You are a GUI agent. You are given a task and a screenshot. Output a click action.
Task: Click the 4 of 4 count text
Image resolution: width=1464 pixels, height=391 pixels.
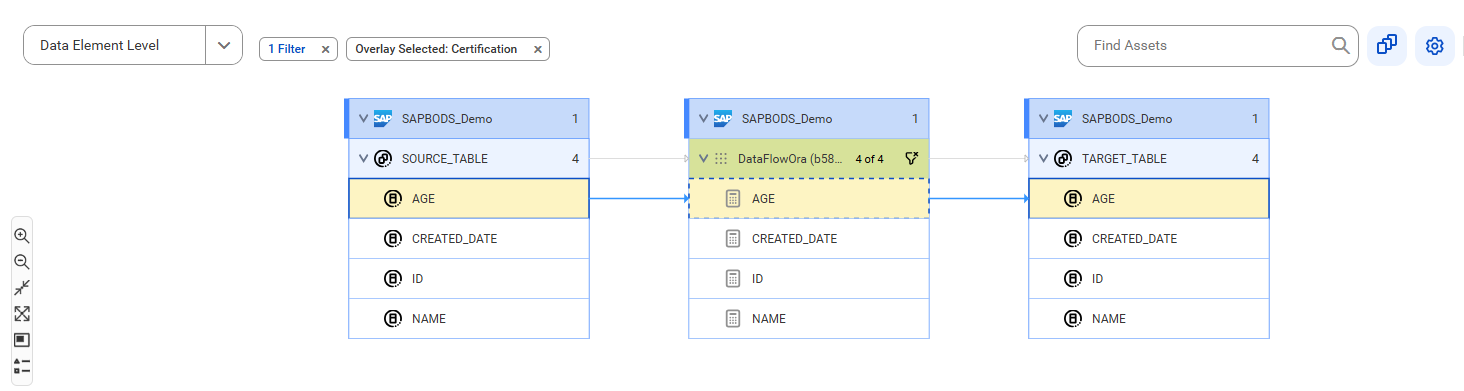[x=870, y=158]
